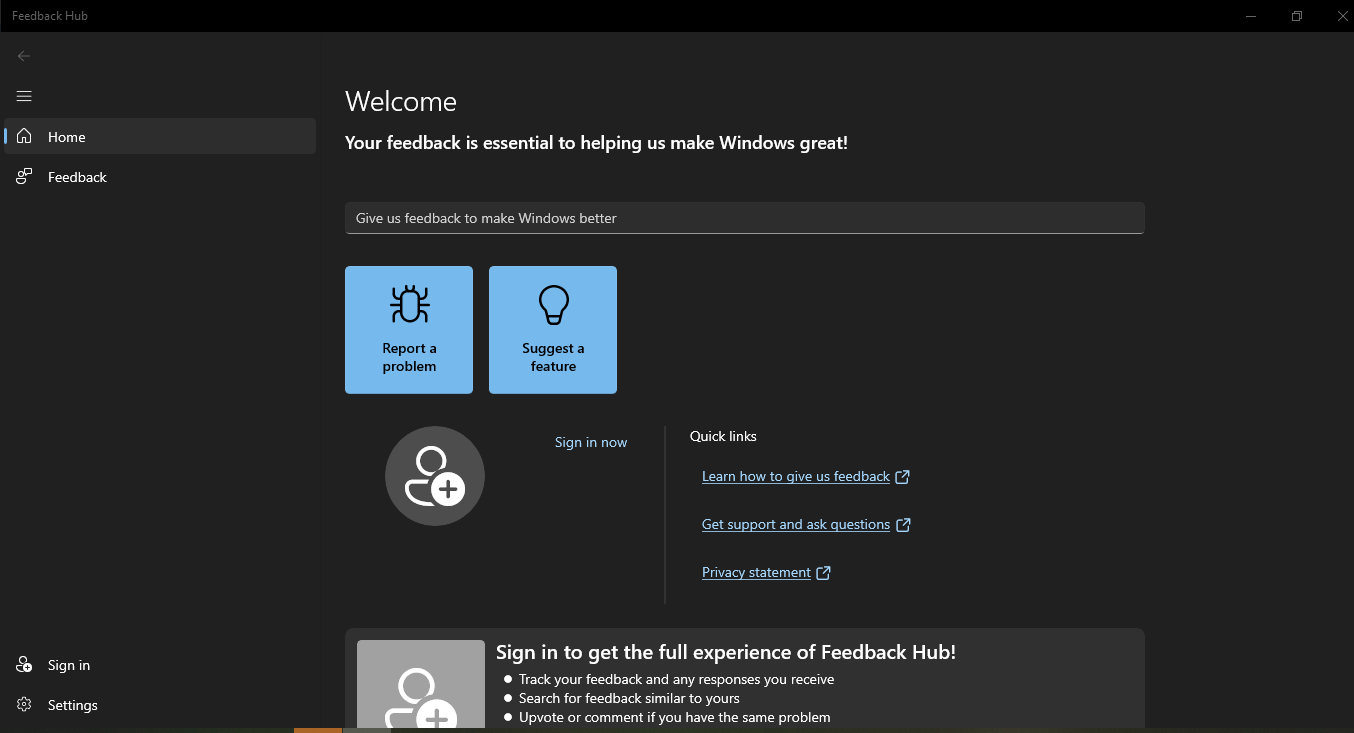Image resolution: width=1354 pixels, height=733 pixels.
Task: Expand the hamburger navigation menu
Action: tap(24, 96)
